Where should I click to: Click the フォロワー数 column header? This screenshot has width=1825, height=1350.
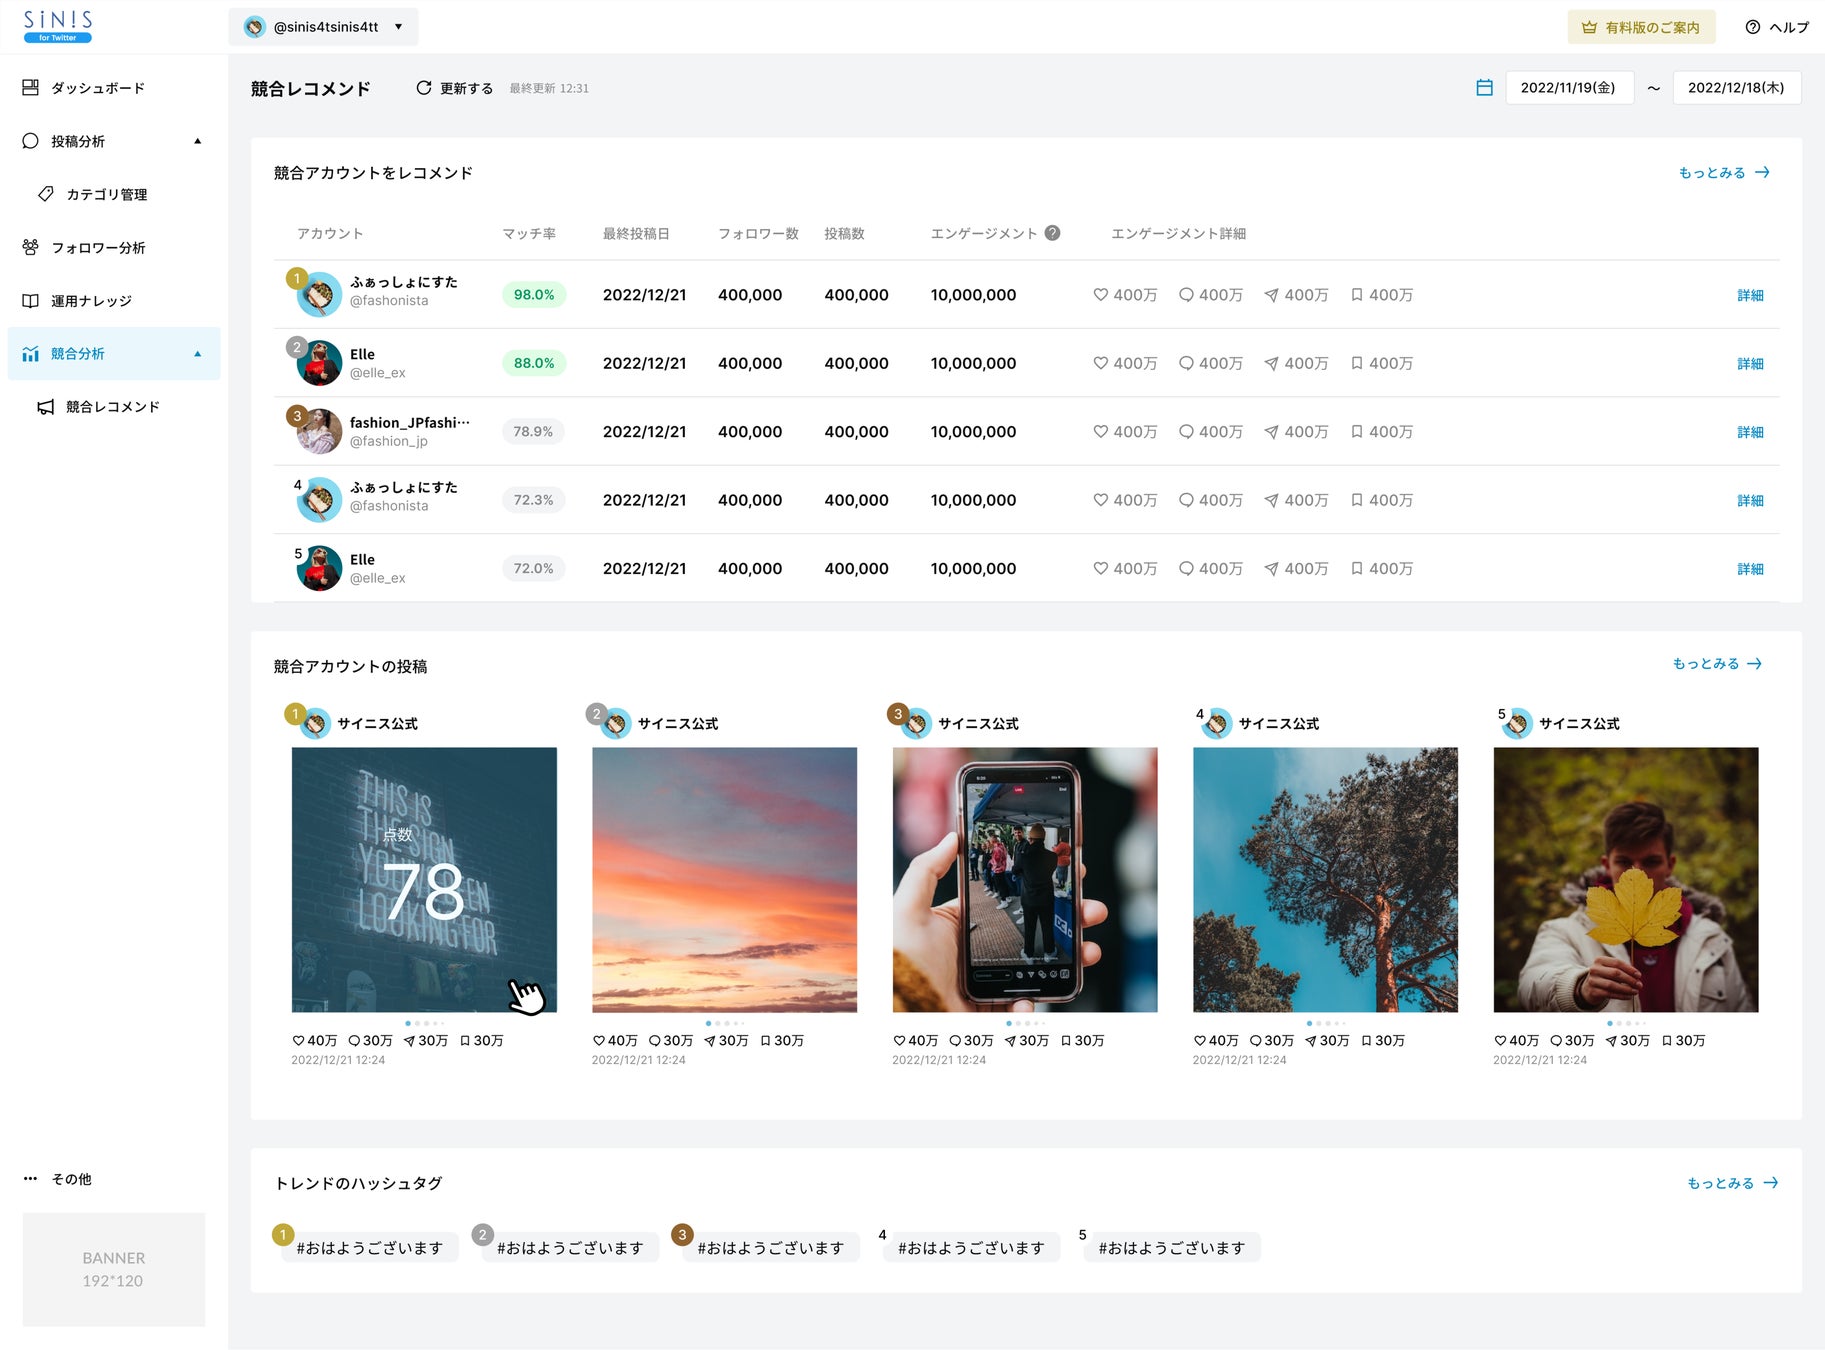point(758,233)
